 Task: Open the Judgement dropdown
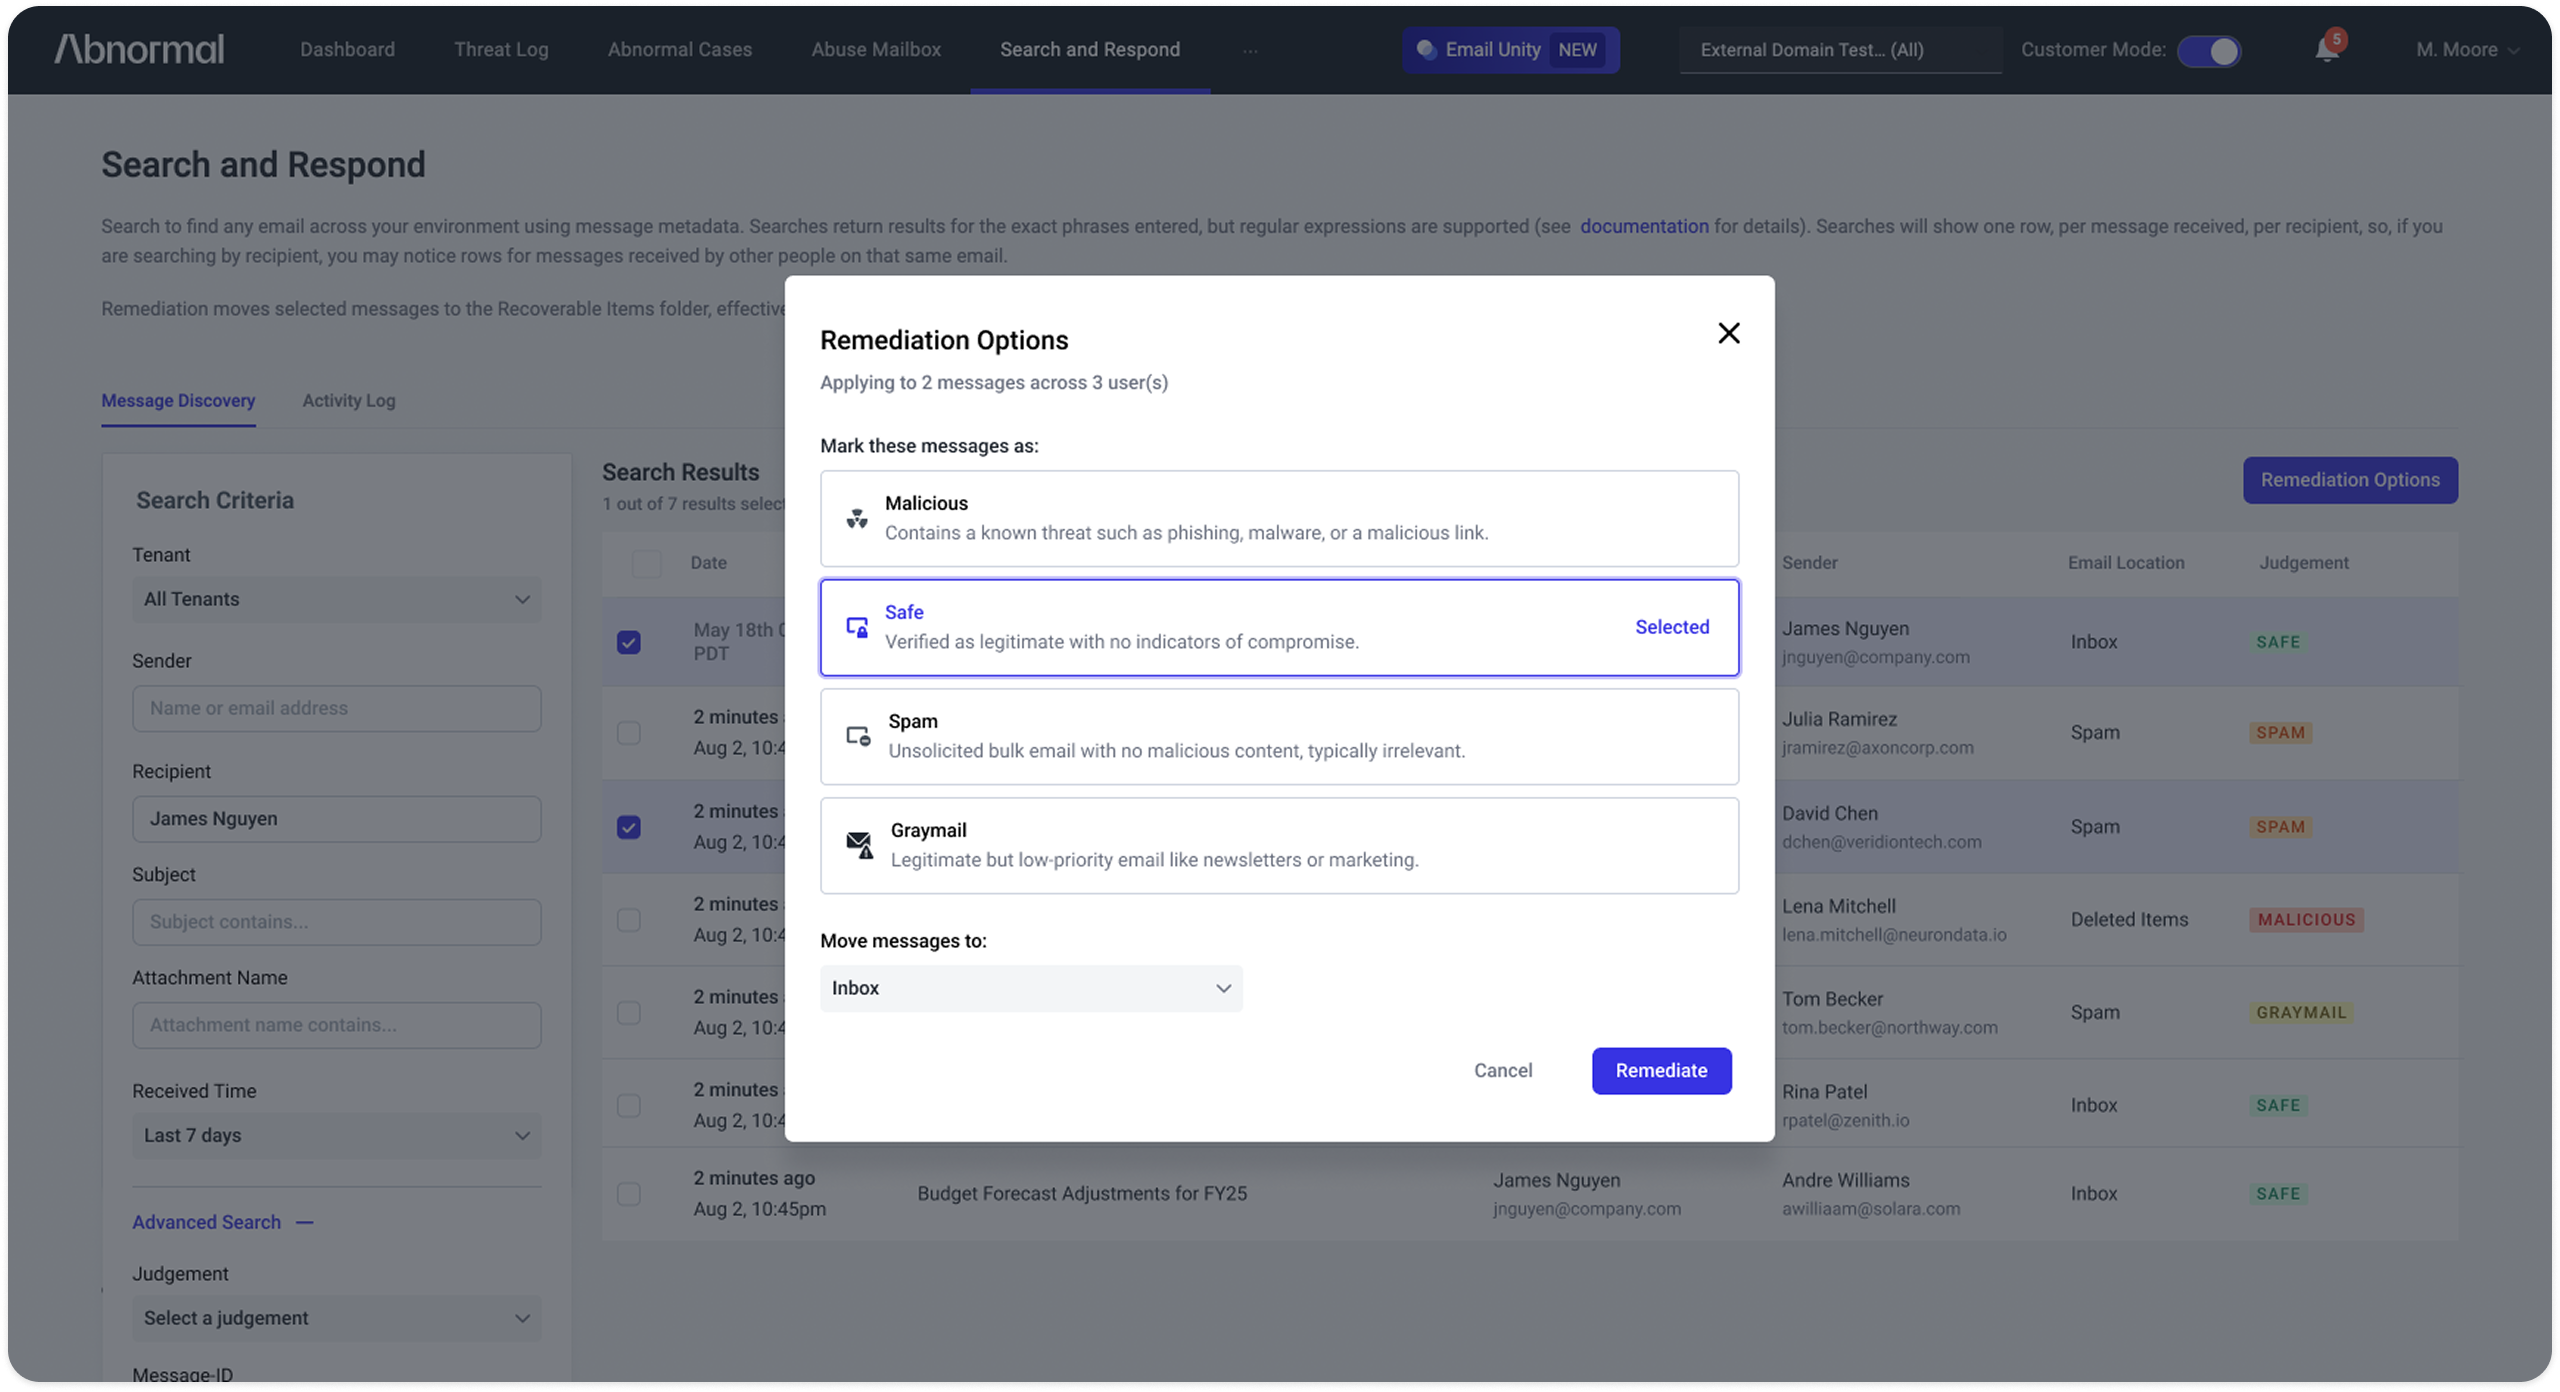tap(337, 1318)
